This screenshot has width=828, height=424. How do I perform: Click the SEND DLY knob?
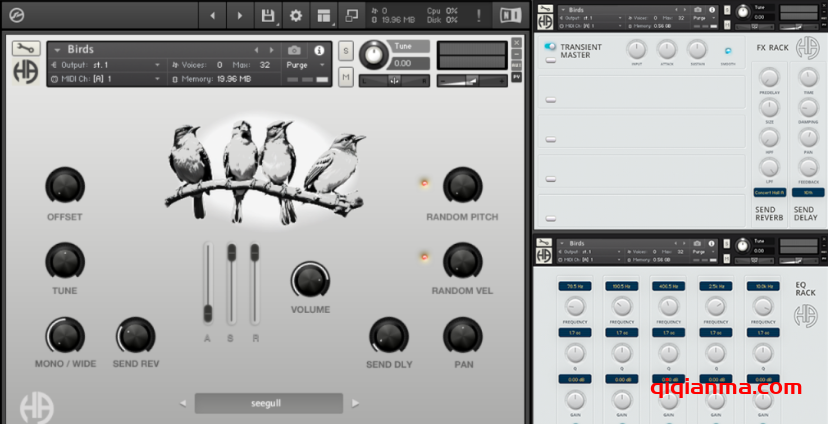click(x=389, y=336)
